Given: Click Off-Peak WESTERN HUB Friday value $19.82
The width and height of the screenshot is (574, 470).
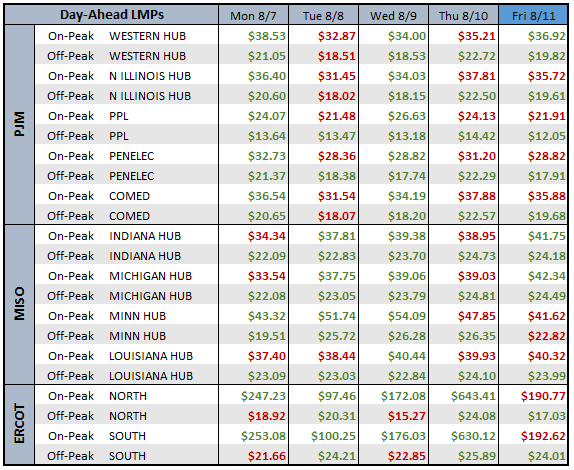Looking at the screenshot, I should pos(547,56).
